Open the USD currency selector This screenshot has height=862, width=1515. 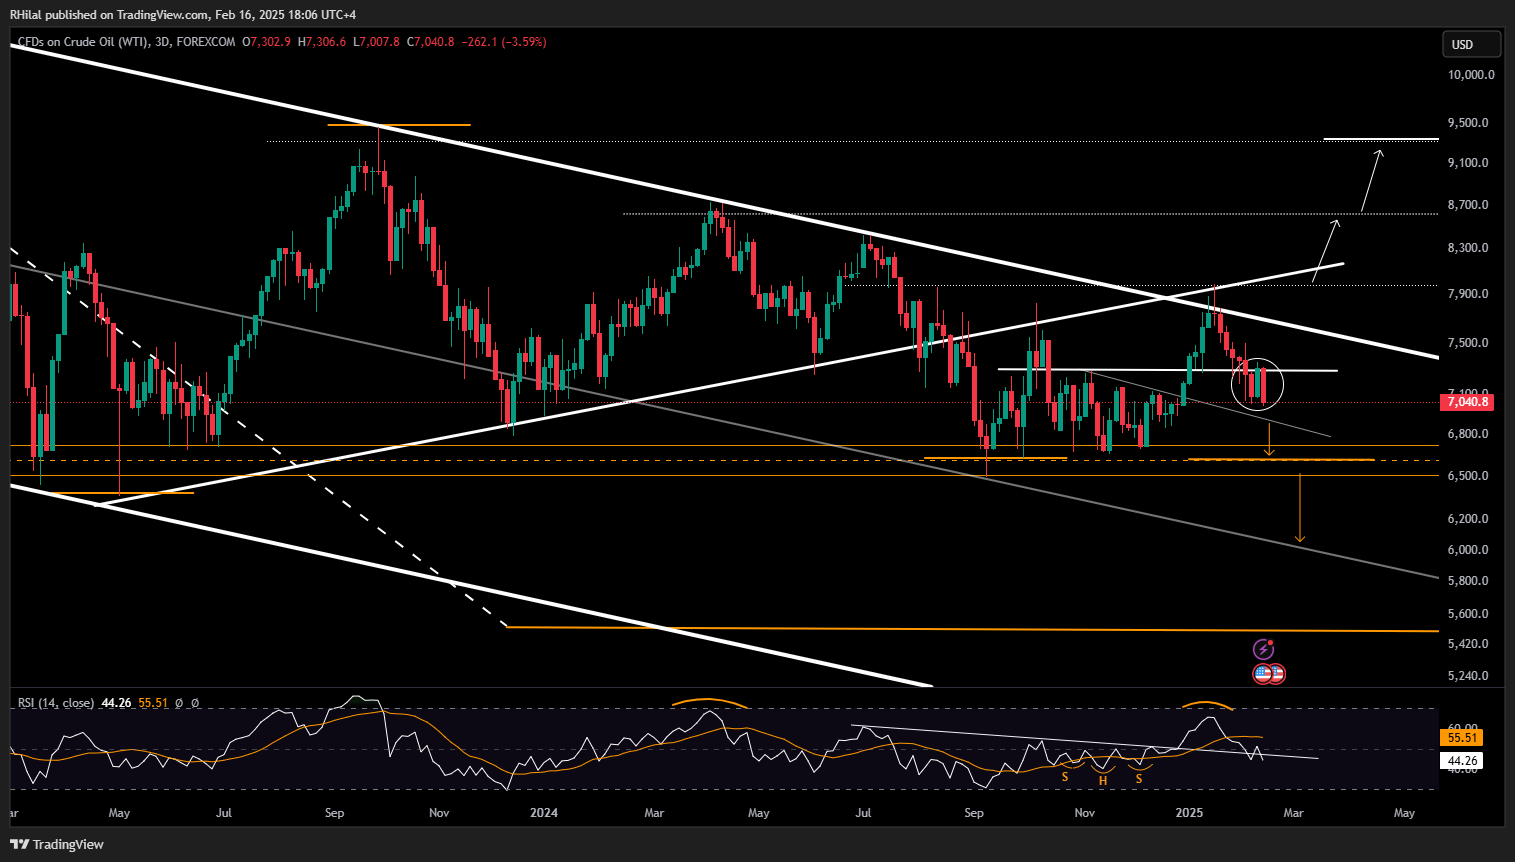1471,44
